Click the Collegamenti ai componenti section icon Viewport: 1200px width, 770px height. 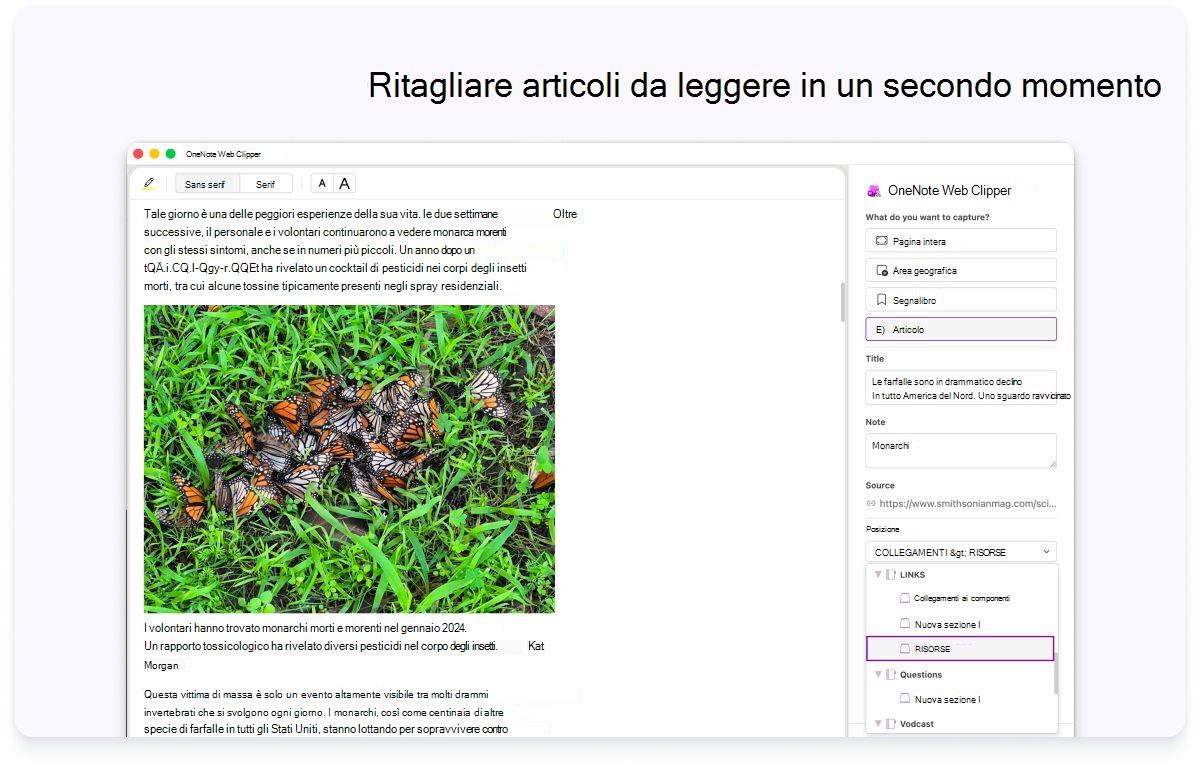[905, 598]
